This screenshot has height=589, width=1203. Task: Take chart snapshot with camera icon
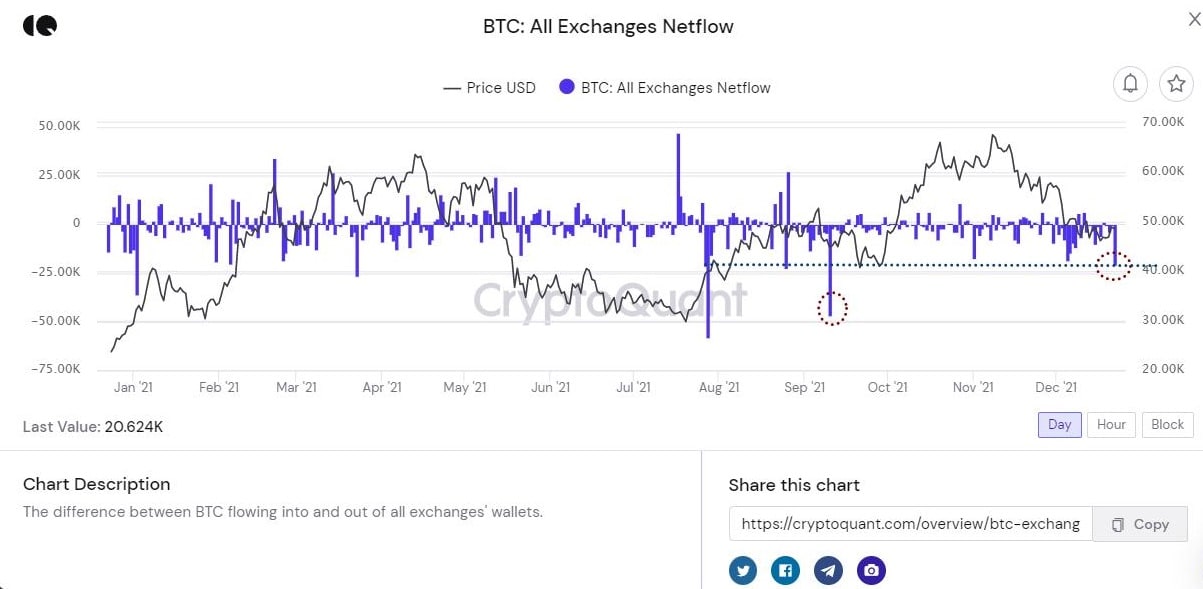coord(871,570)
